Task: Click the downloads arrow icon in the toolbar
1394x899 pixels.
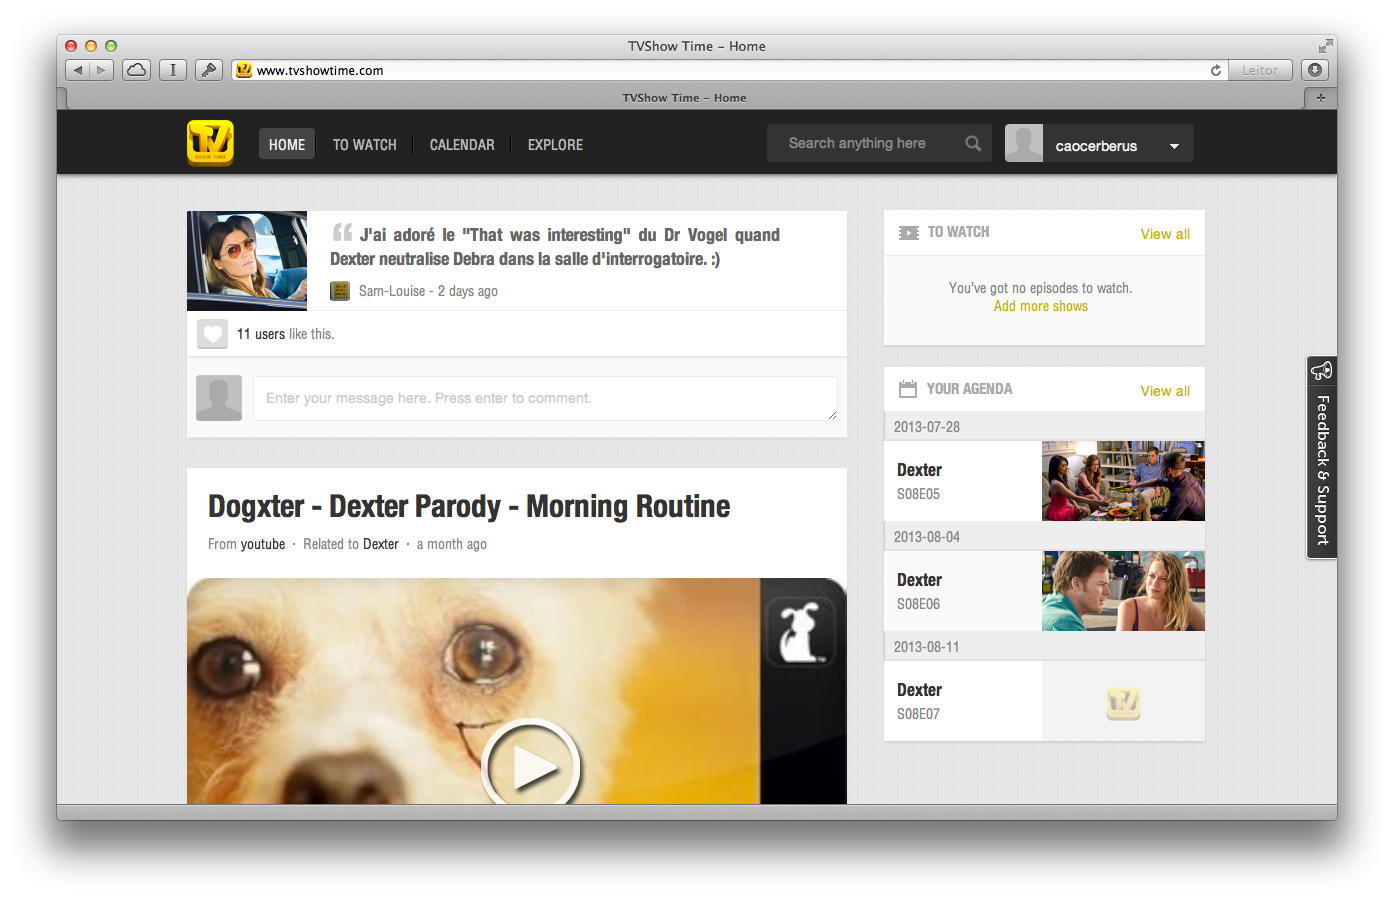Action: pos(1314,70)
